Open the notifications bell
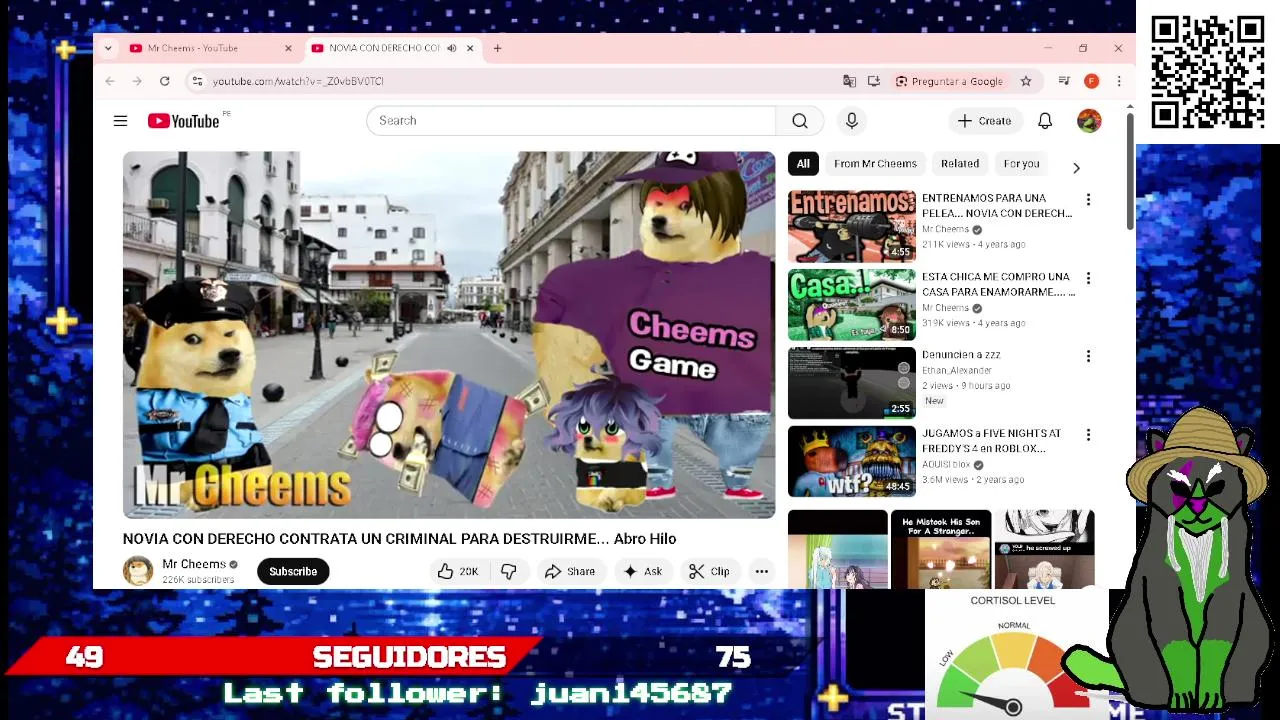 pos(1045,121)
